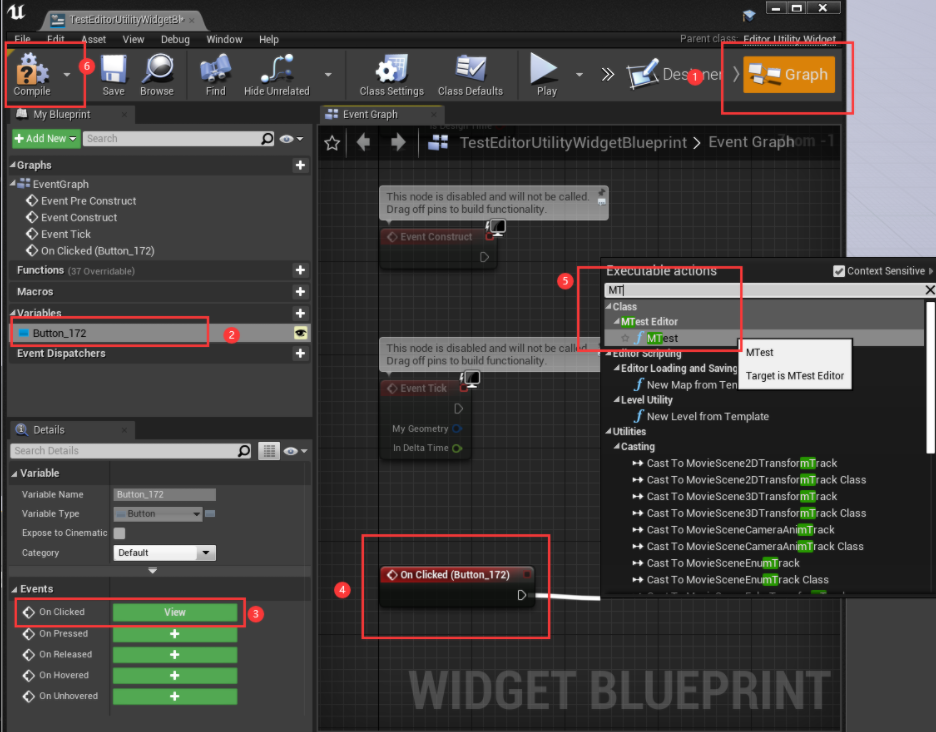Open Category Default combo box
The image size is (936, 732).
pos(164,553)
